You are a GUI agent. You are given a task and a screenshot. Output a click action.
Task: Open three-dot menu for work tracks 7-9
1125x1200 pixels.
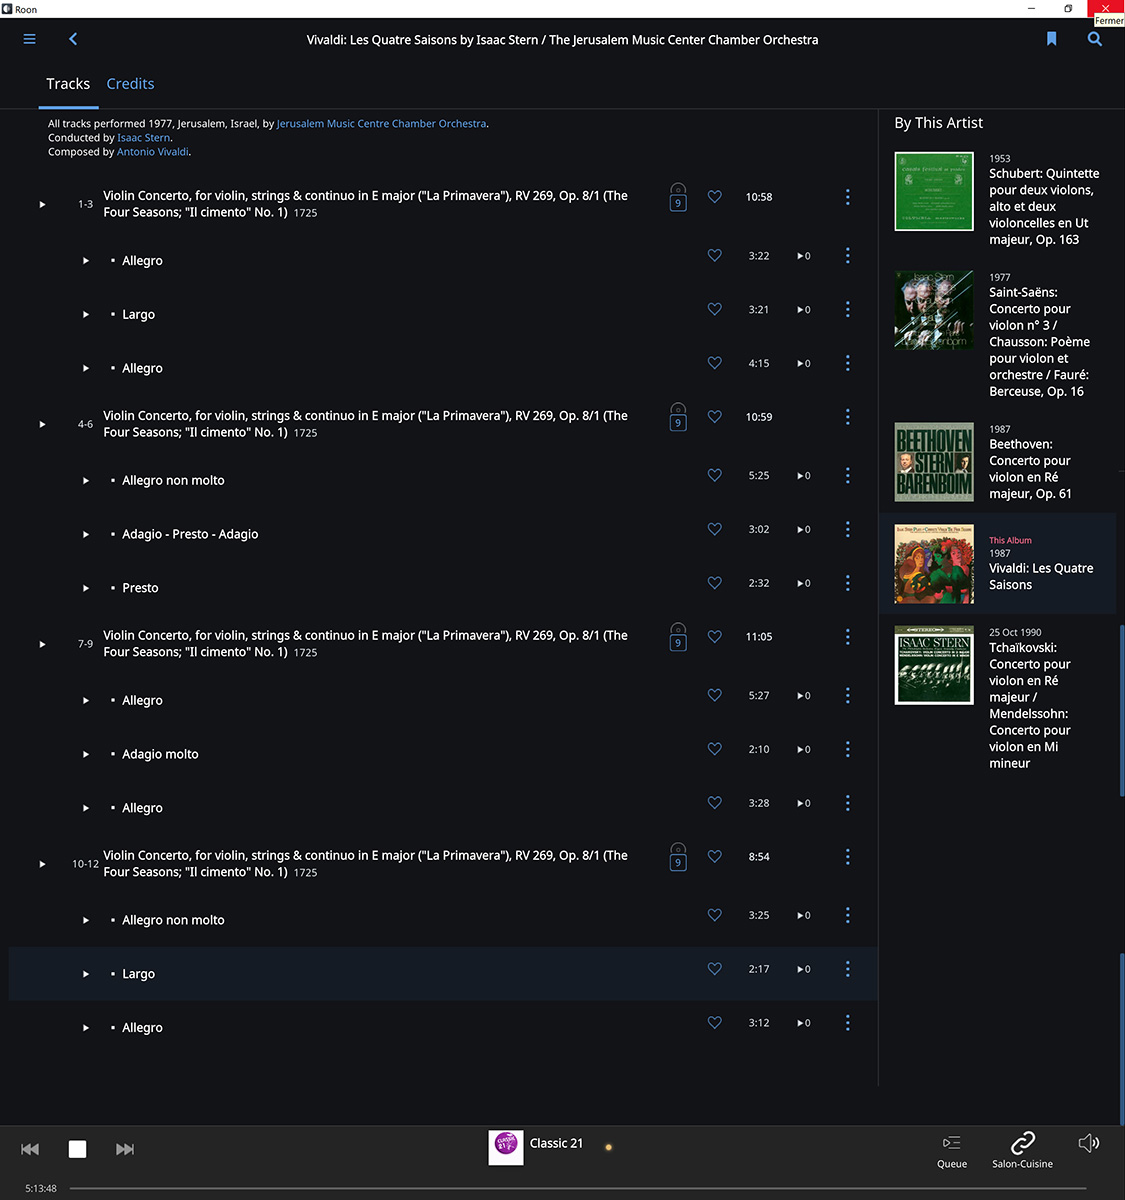[x=848, y=637]
